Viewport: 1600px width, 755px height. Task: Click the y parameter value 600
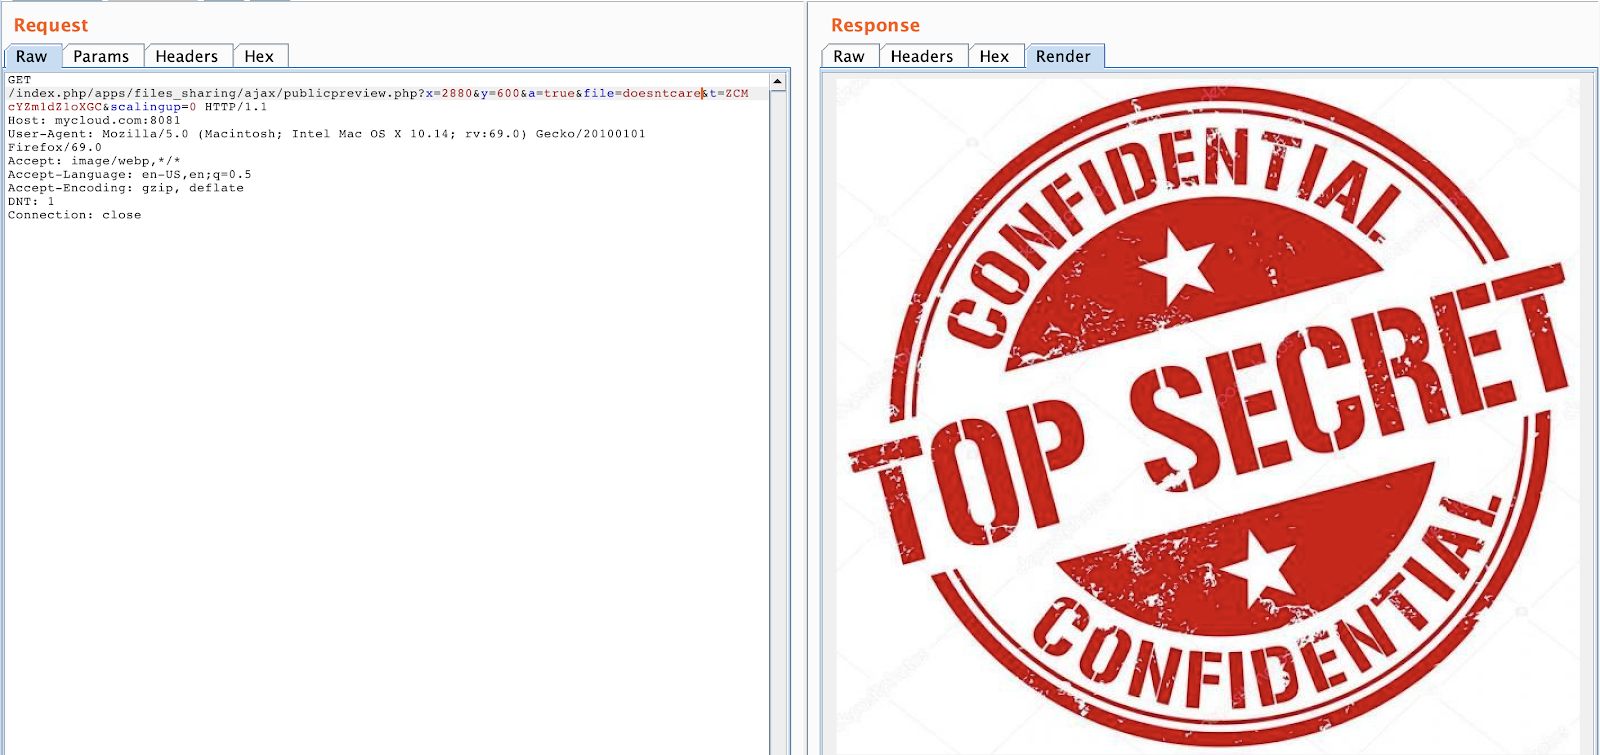(508, 93)
